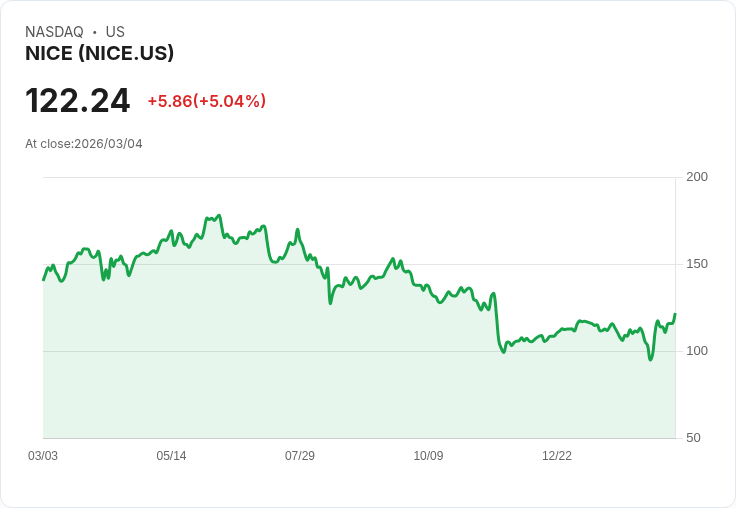Click the 03/03 date on x-axis
The height and width of the screenshot is (508, 736).
43,456
